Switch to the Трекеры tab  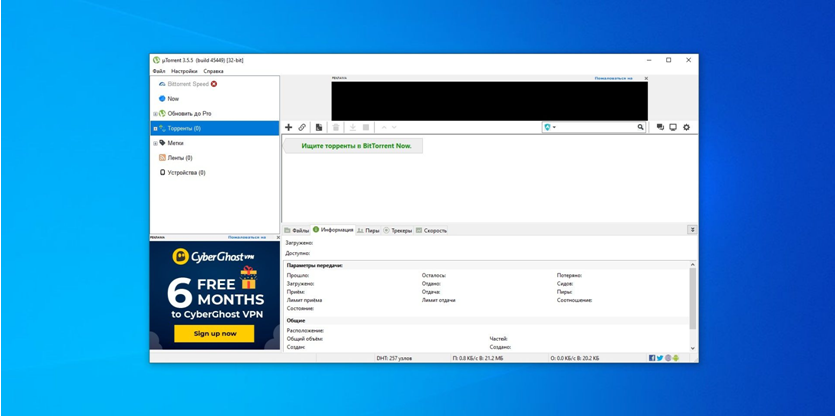tap(397, 230)
